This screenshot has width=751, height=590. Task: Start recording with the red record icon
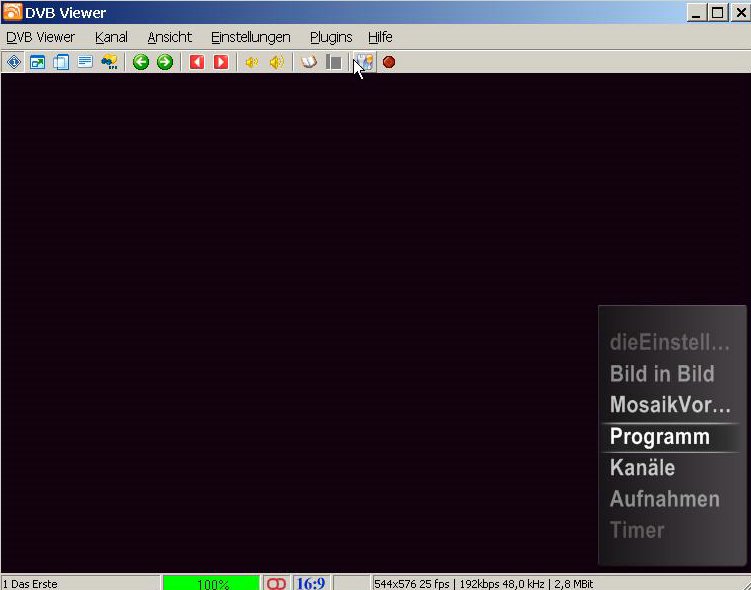389,62
